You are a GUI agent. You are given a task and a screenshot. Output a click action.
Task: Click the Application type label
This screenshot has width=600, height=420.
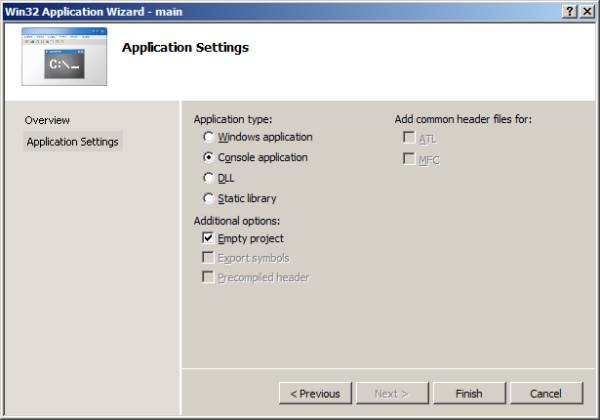point(233,119)
